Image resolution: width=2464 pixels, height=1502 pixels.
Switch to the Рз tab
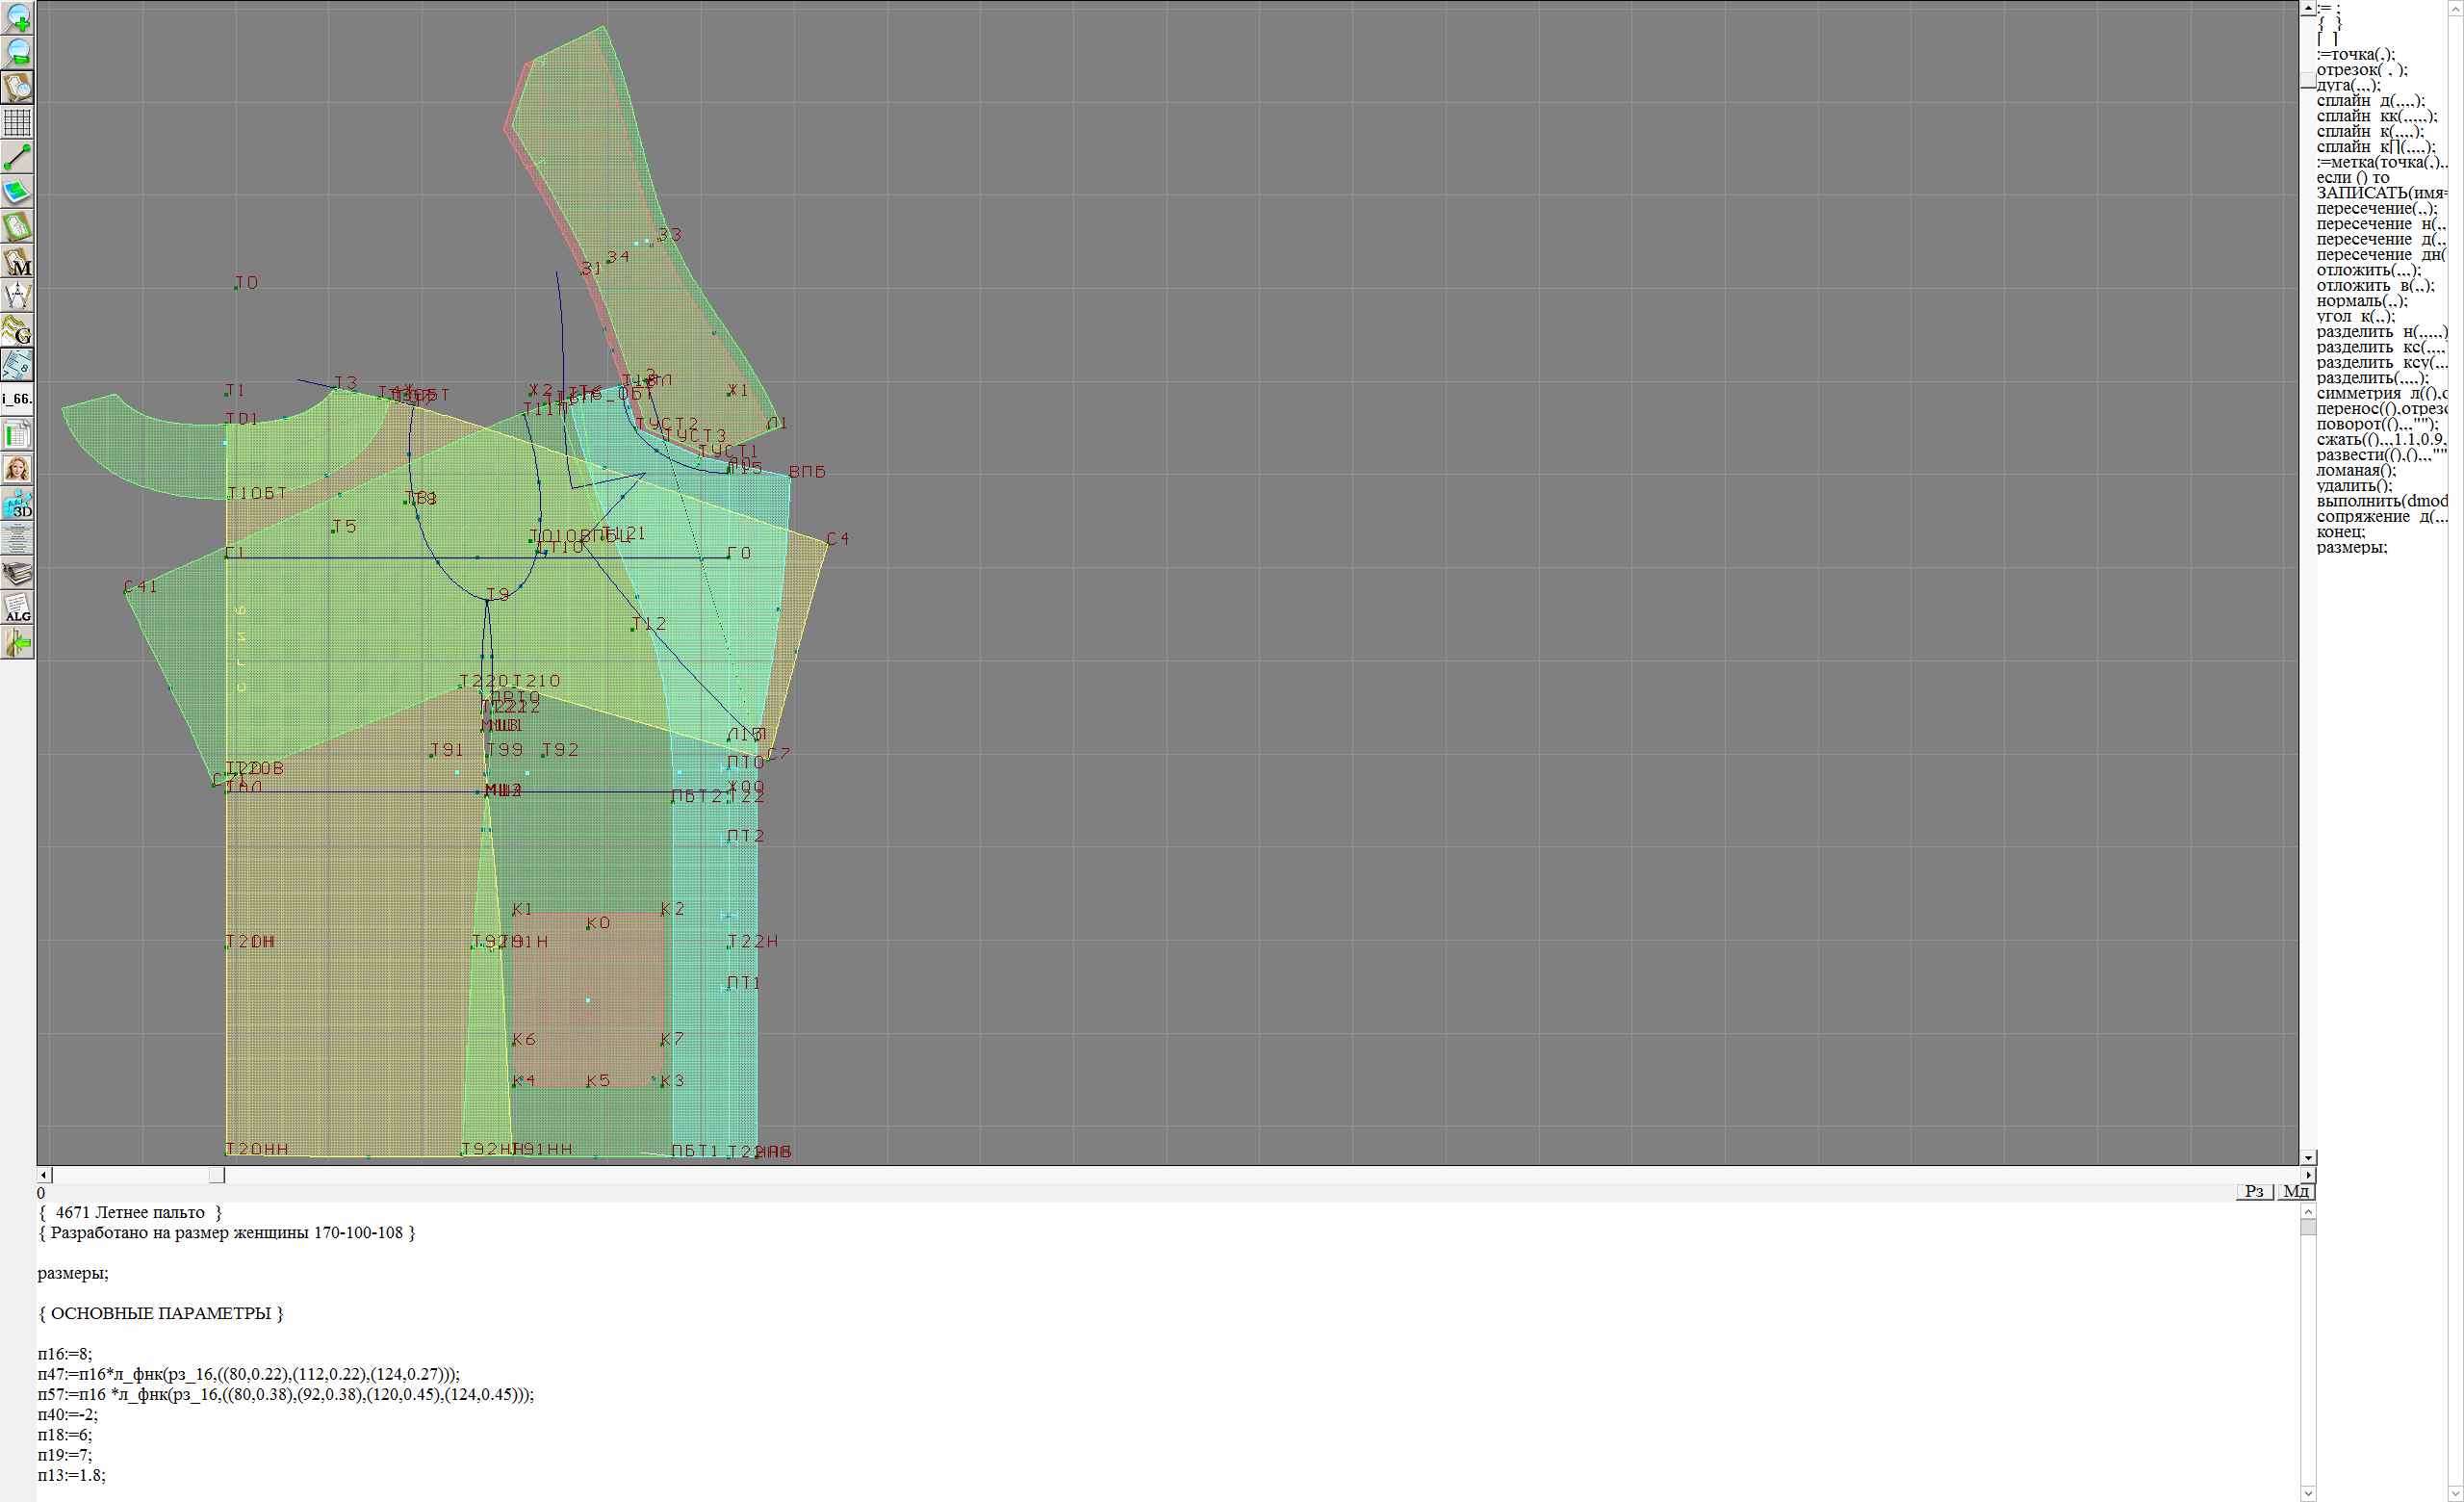pos(2254,1191)
